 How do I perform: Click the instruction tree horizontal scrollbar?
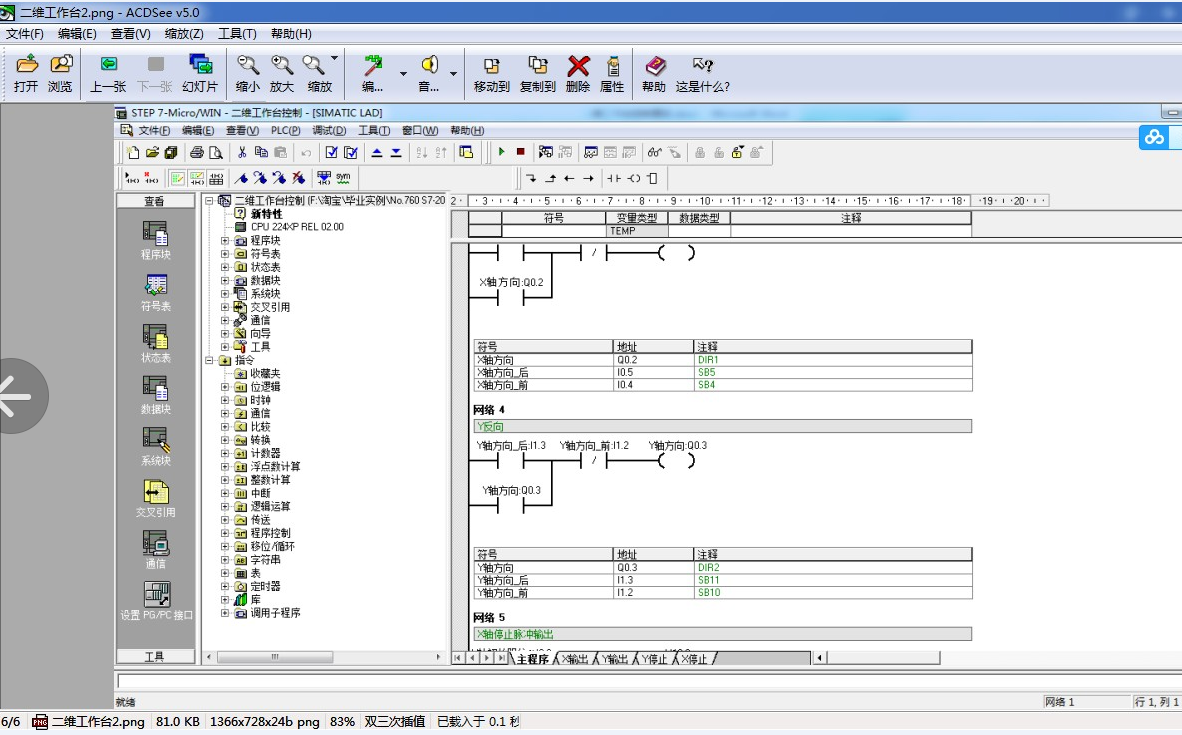click(324, 657)
